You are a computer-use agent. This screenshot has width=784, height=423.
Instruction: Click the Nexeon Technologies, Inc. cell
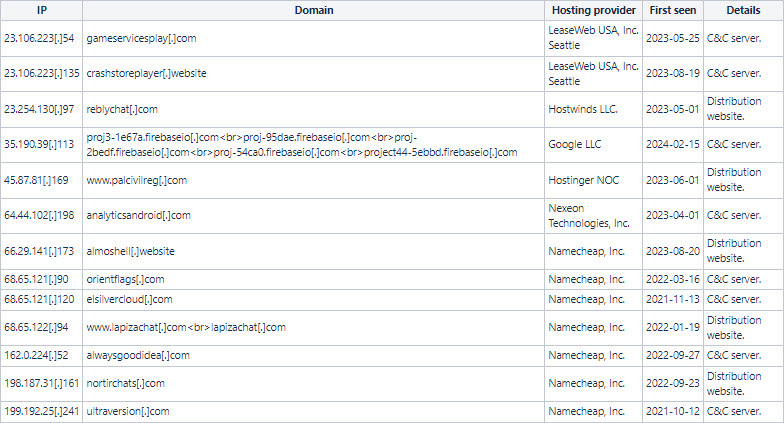(x=589, y=215)
